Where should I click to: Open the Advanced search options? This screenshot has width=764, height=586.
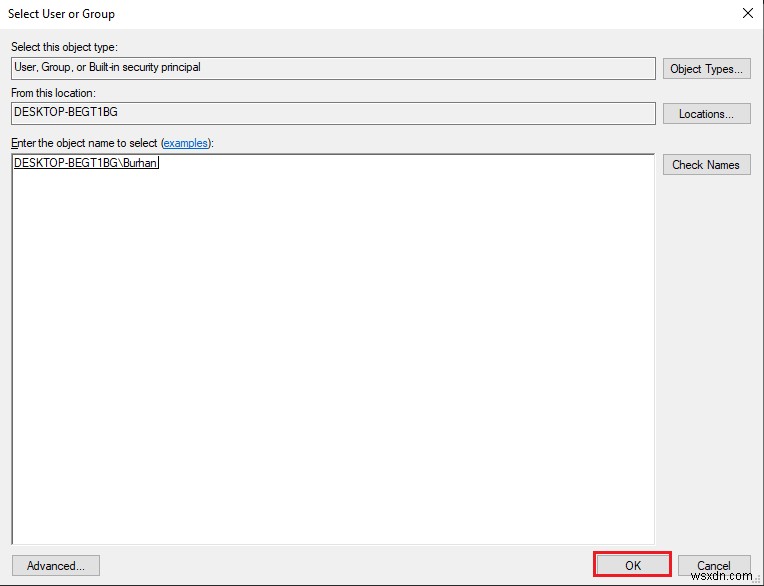(x=56, y=566)
